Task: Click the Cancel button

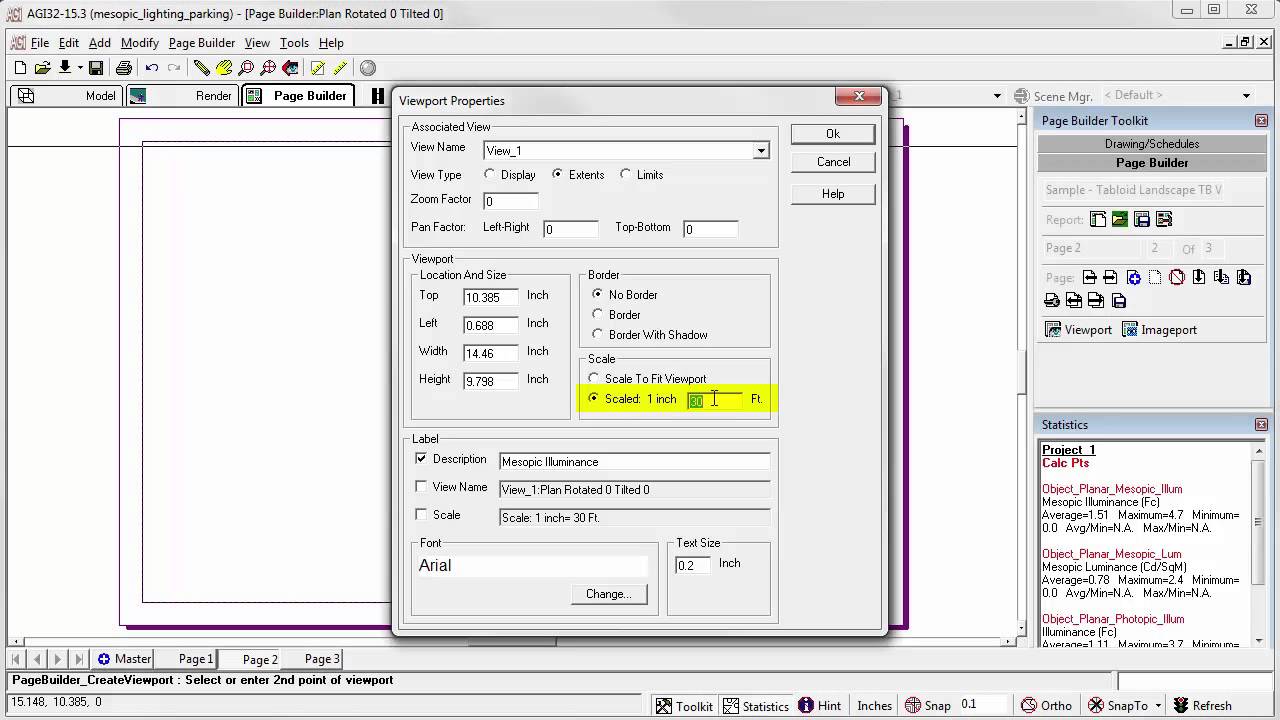Action: (x=833, y=162)
